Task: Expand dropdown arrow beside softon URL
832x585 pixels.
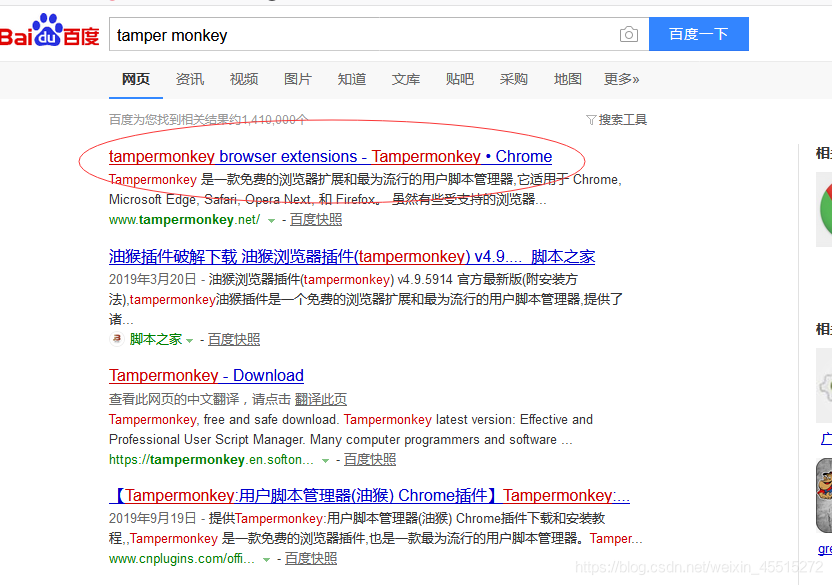Action: click(x=325, y=461)
